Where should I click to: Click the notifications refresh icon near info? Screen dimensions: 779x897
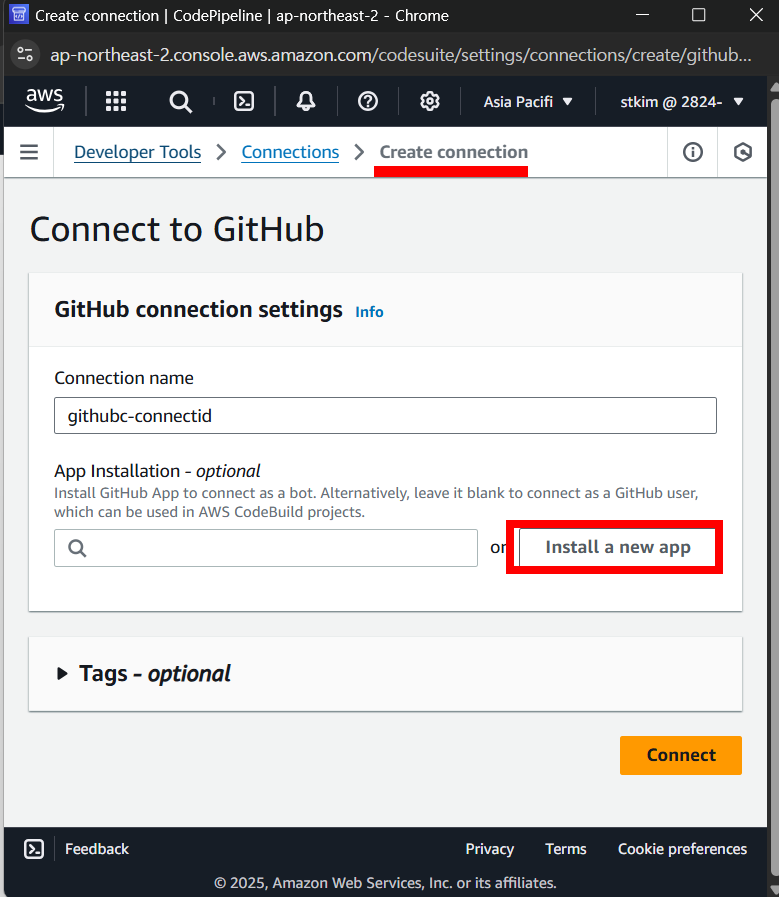[742, 152]
